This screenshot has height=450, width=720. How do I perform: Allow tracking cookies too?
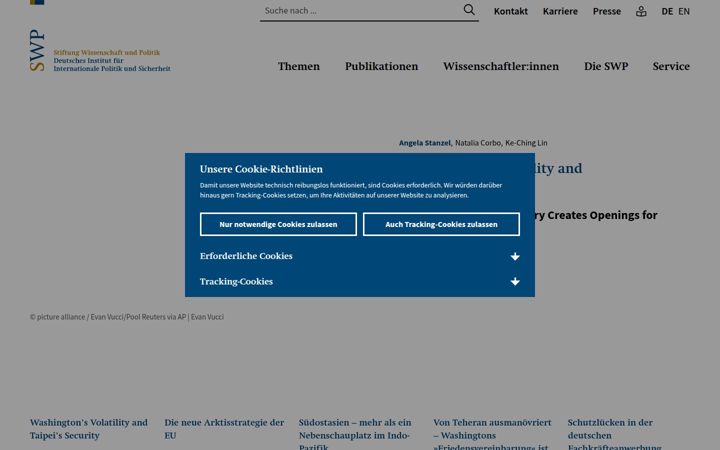tap(441, 224)
